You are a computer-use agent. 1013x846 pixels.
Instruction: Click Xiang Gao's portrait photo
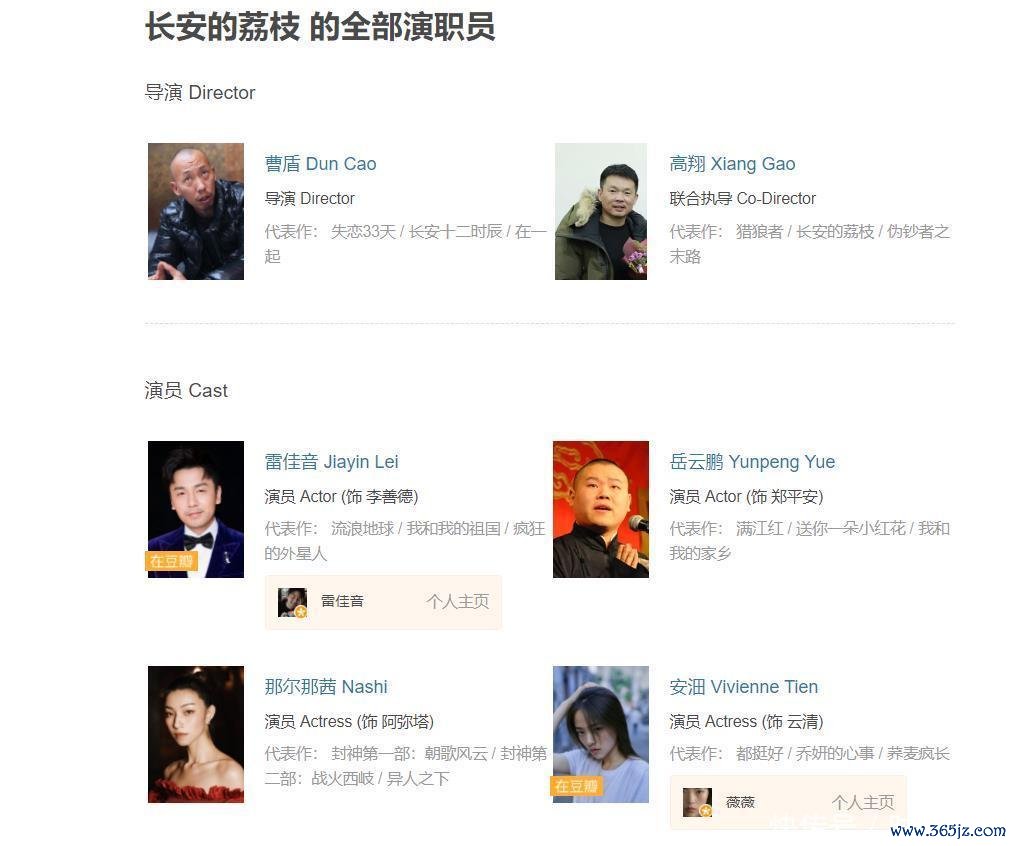[601, 211]
